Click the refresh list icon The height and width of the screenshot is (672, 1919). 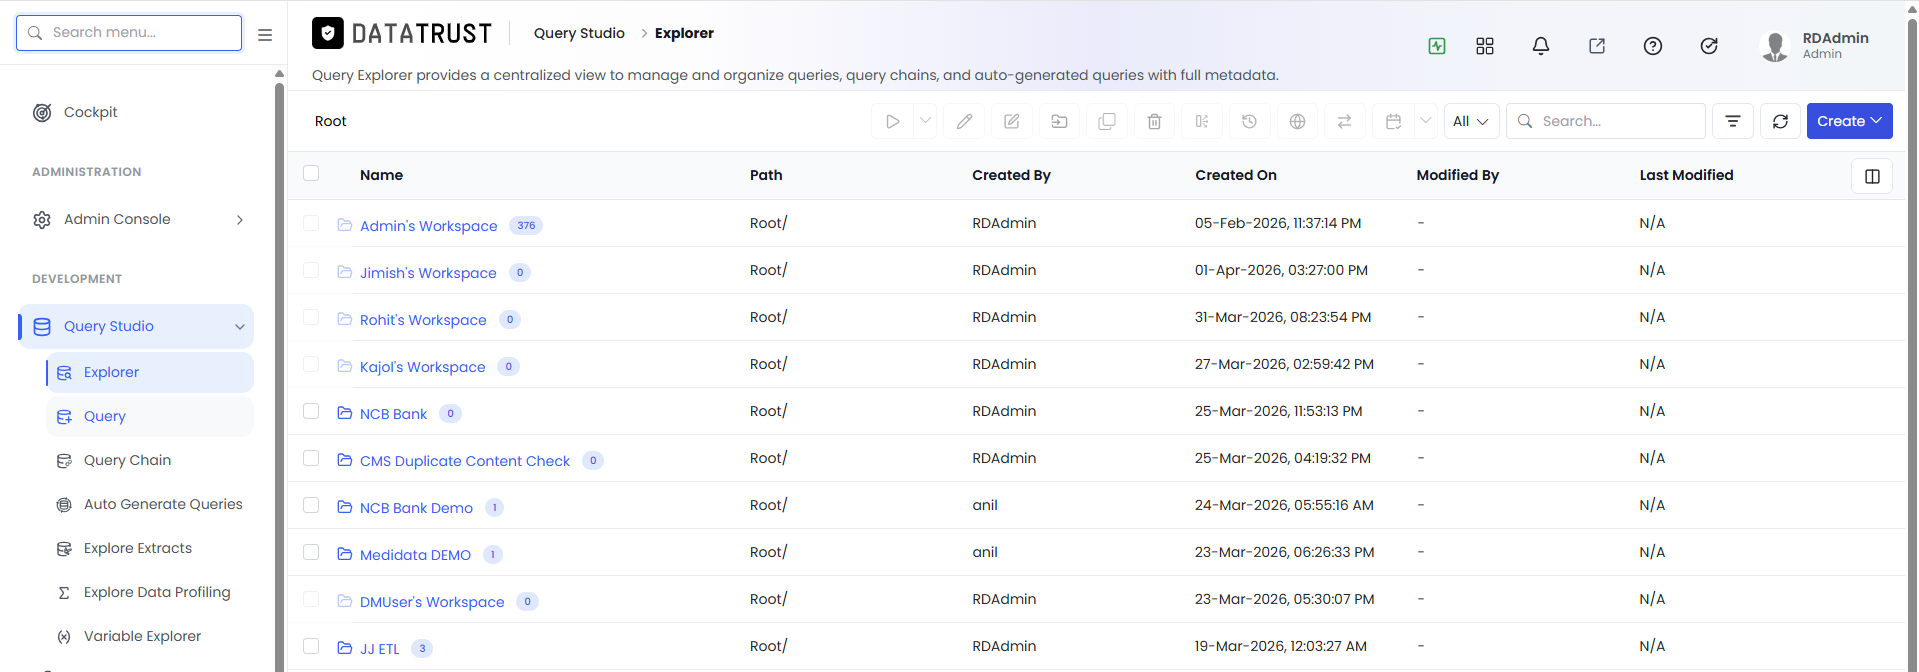1780,121
